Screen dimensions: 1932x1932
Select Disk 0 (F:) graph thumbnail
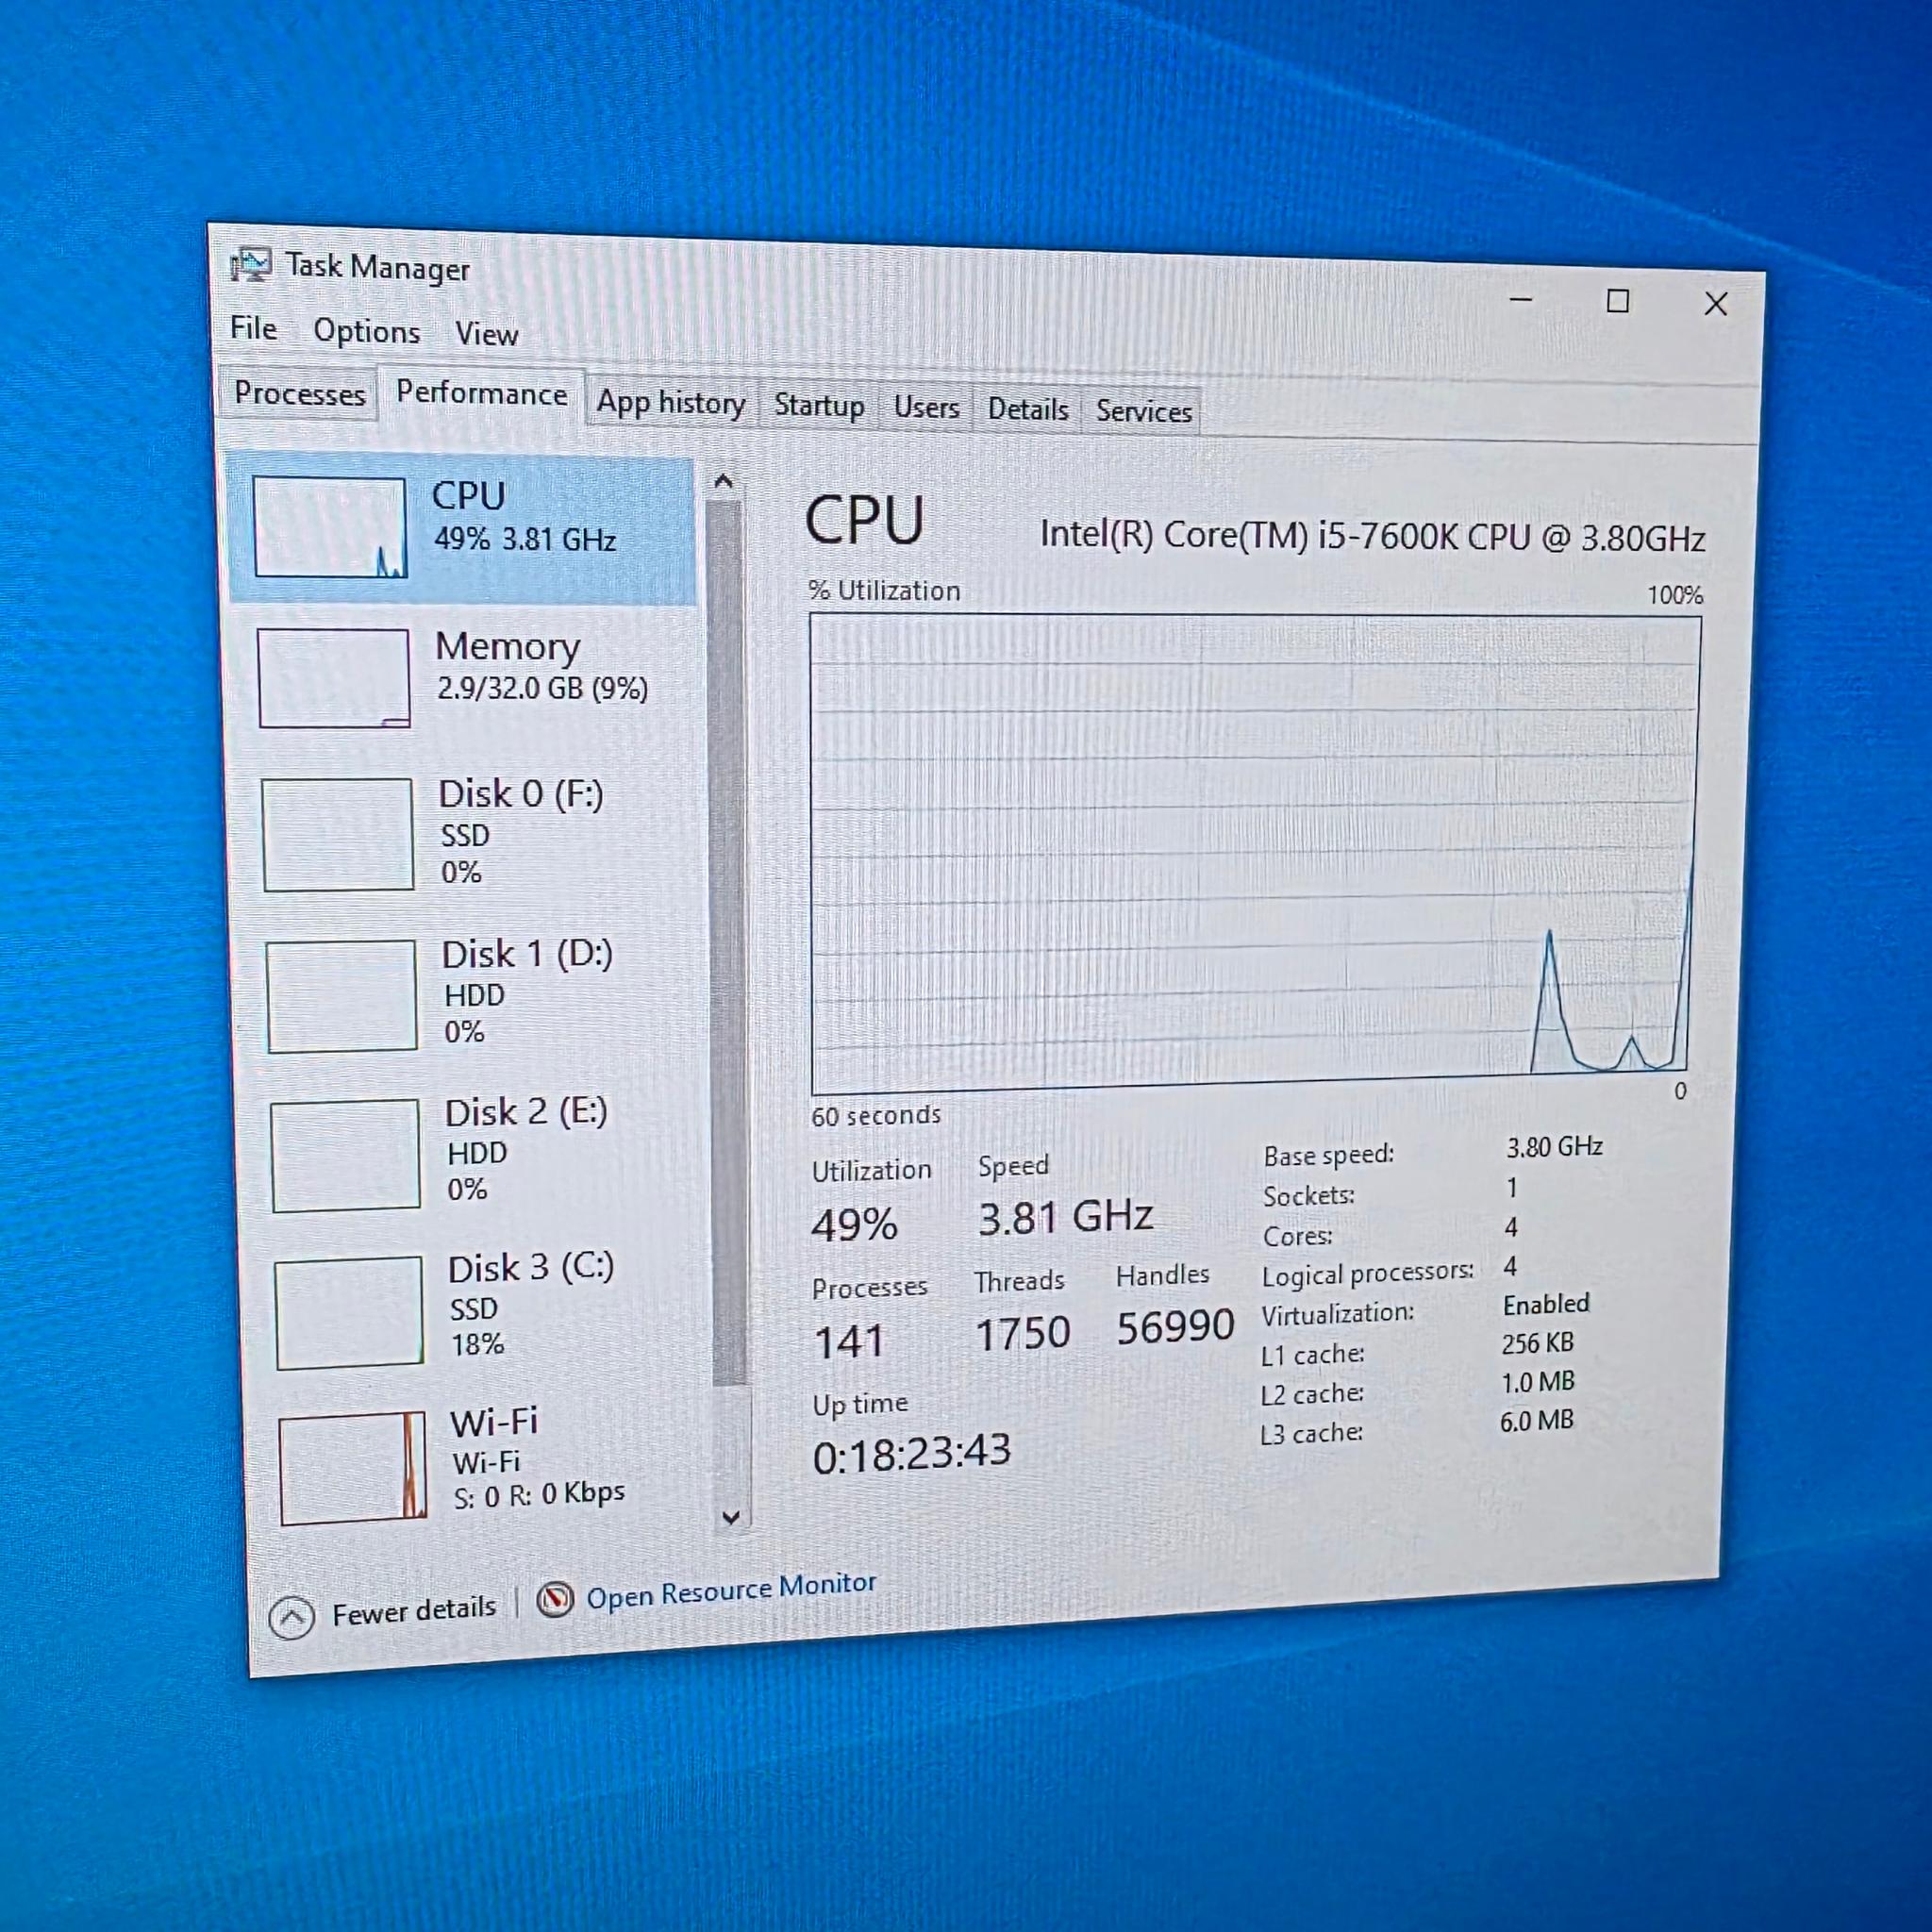(338, 834)
